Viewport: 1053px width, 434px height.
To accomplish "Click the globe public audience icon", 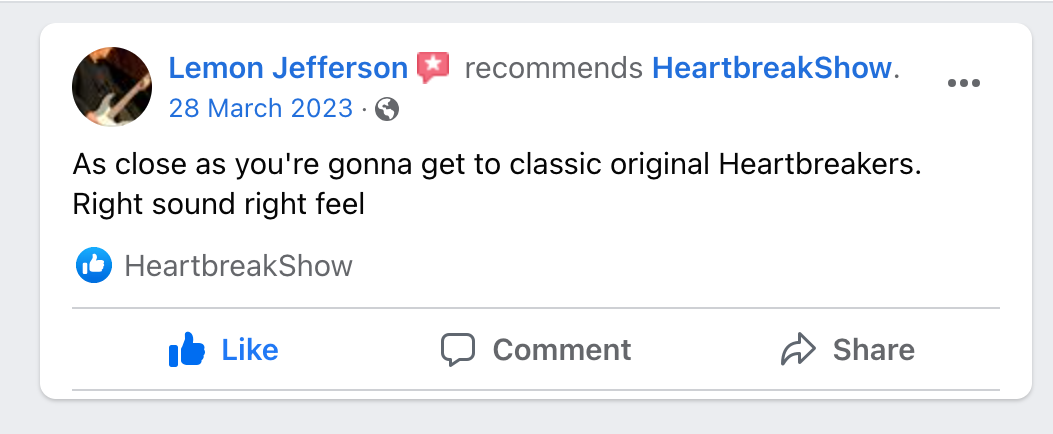I will tap(387, 109).
